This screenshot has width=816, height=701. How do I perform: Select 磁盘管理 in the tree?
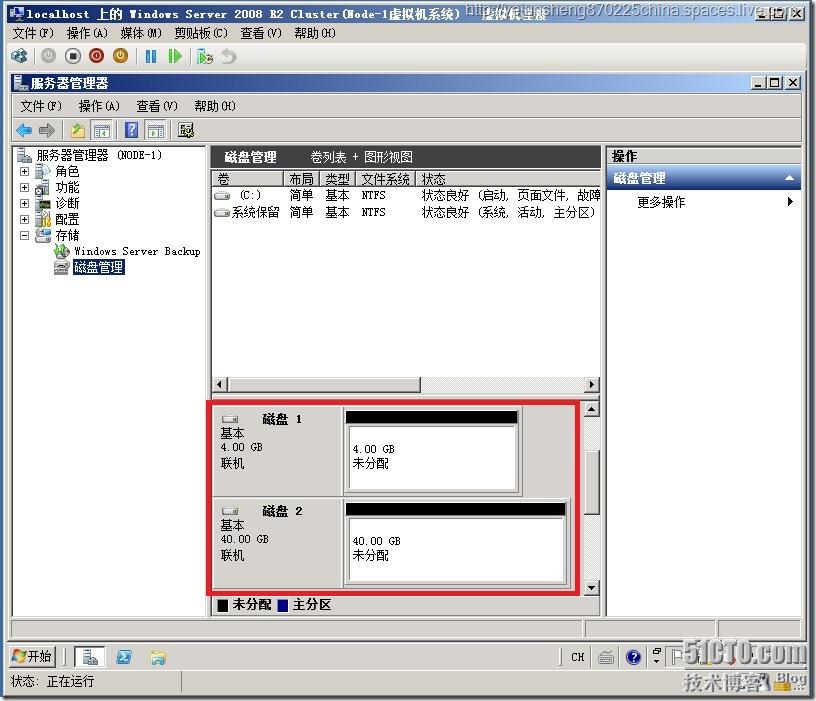pos(98,267)
